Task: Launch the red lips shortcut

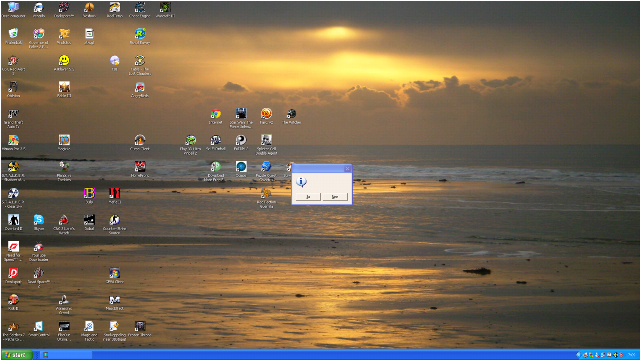Action: (x=13, y=247)
